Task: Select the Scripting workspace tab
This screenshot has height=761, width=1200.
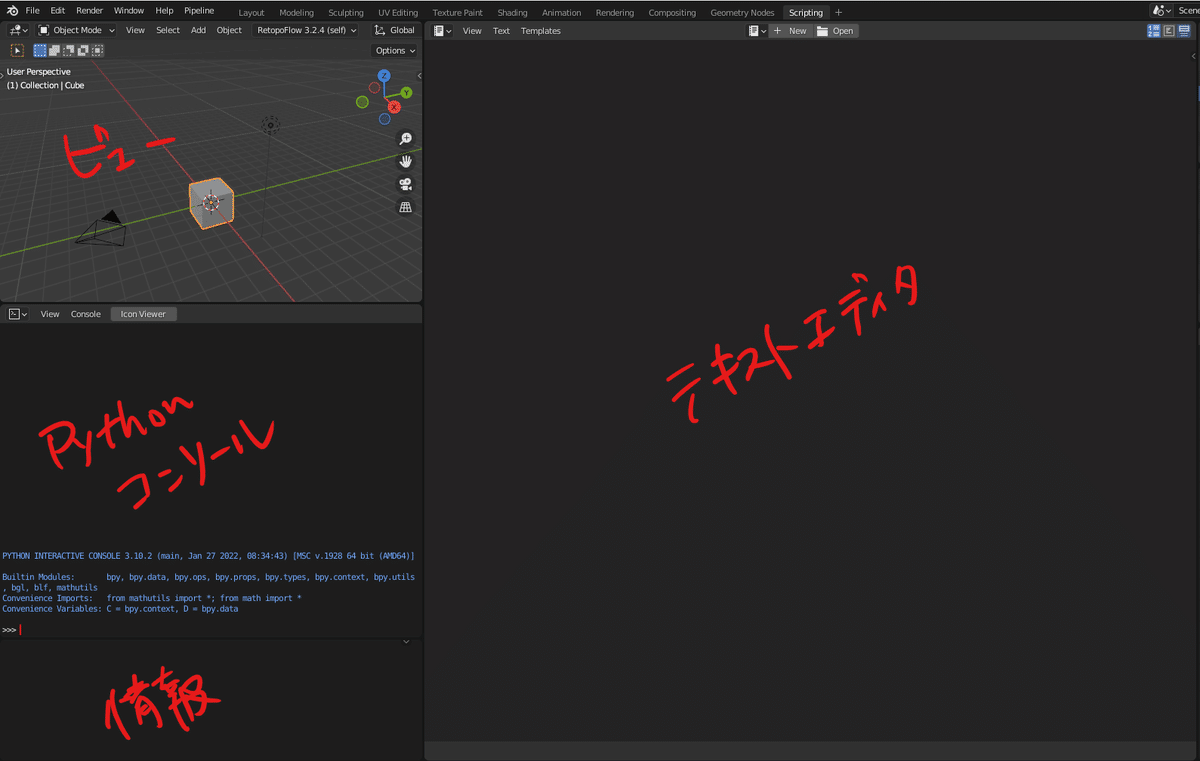Action: click(x=805, y=13)
